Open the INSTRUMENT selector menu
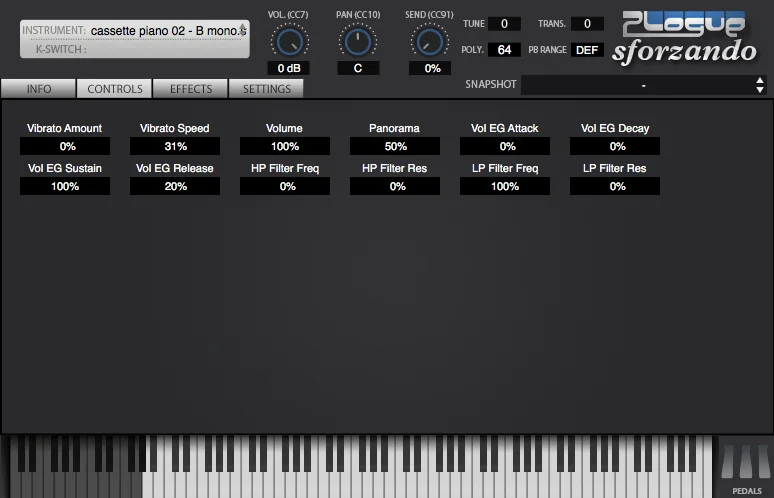Screen dimensions: 774x498 [x=168, y=31]
